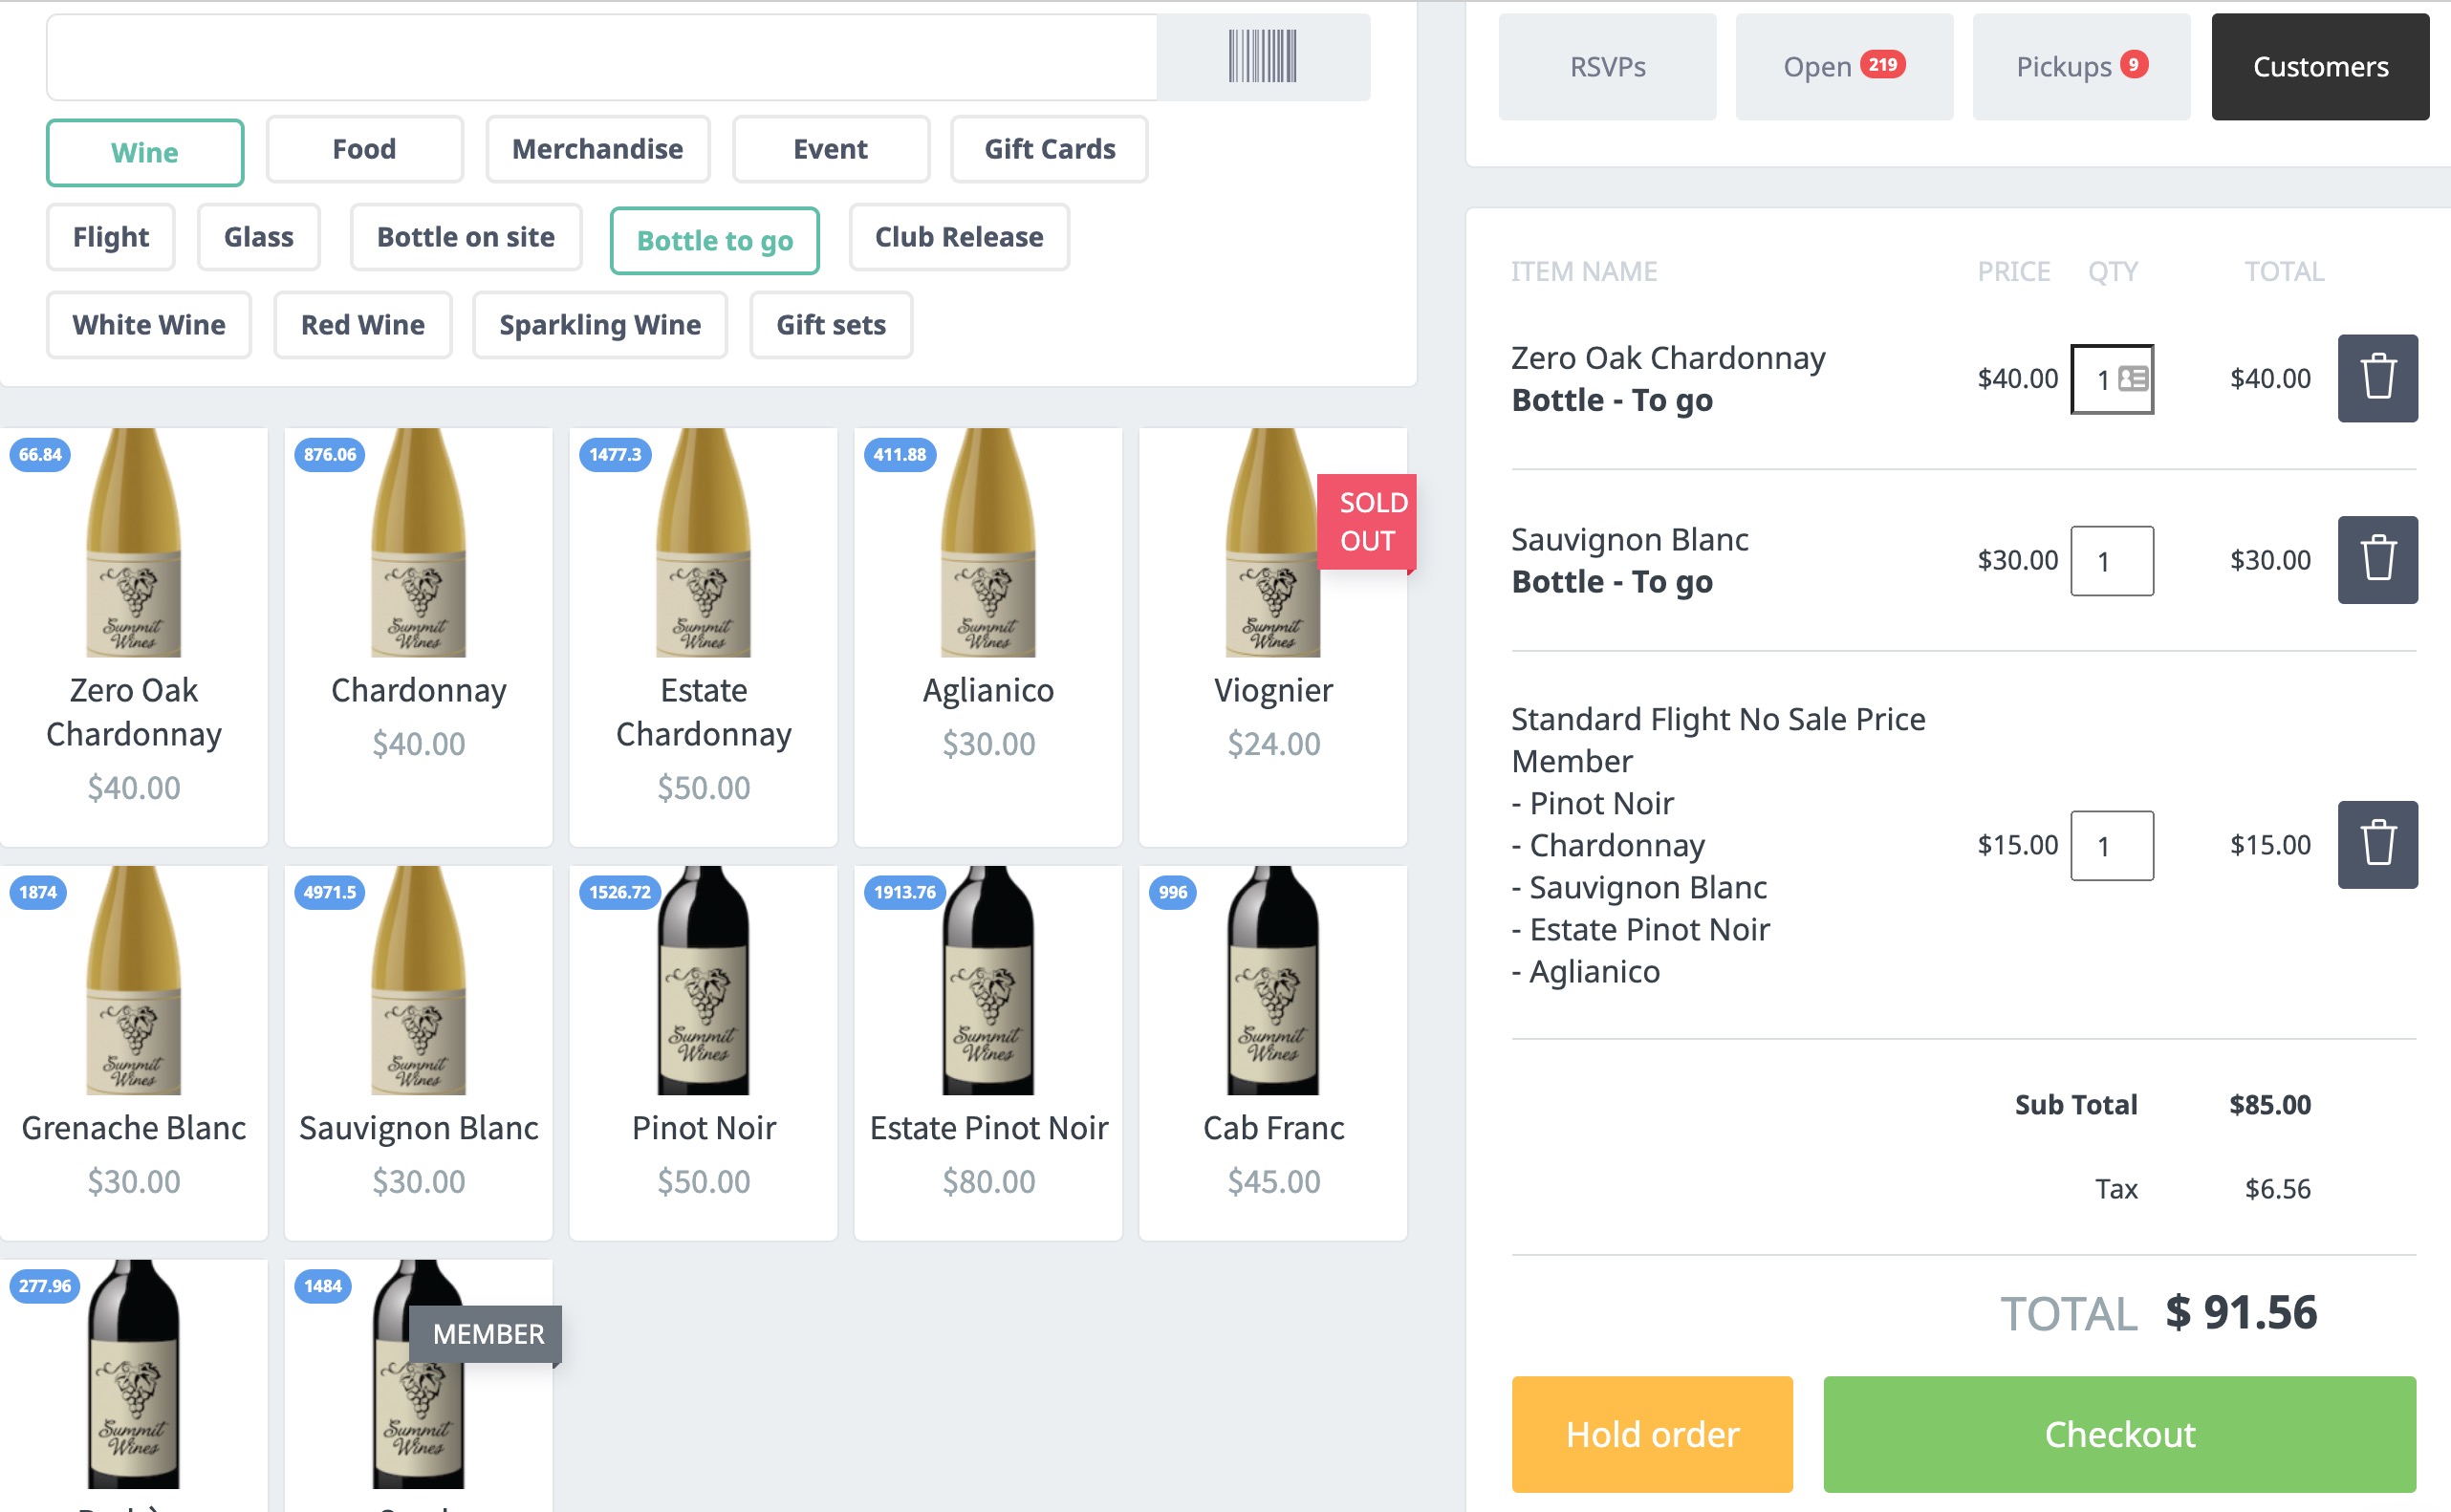This screenshot has width=2451, height=1512.
Task: Click the quantity card icon for Zero Oak Chardonnay
Action: (x=2133, y=379)
